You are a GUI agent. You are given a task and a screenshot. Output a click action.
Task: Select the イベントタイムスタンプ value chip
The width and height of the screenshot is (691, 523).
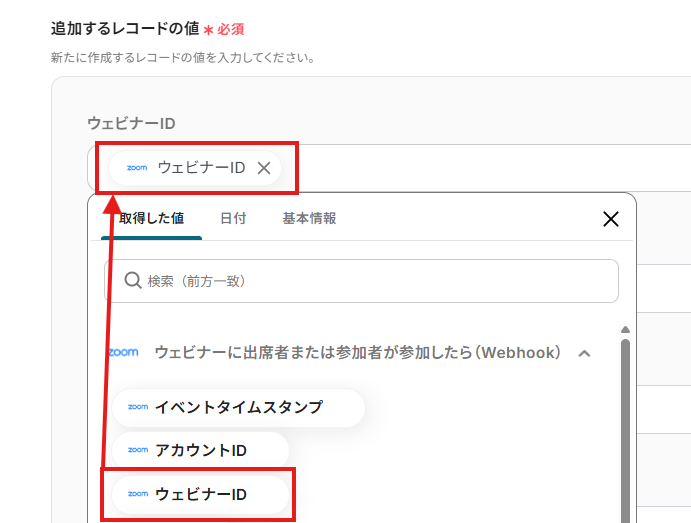(x=238, y=408)
